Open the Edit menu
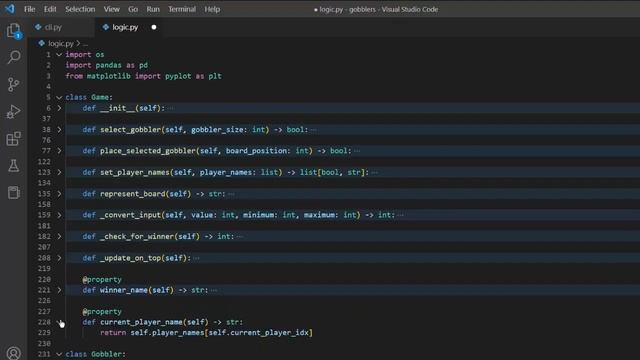The height and width of the screenshot is (360, 640). pyautogui.click(x=50, y=9)
